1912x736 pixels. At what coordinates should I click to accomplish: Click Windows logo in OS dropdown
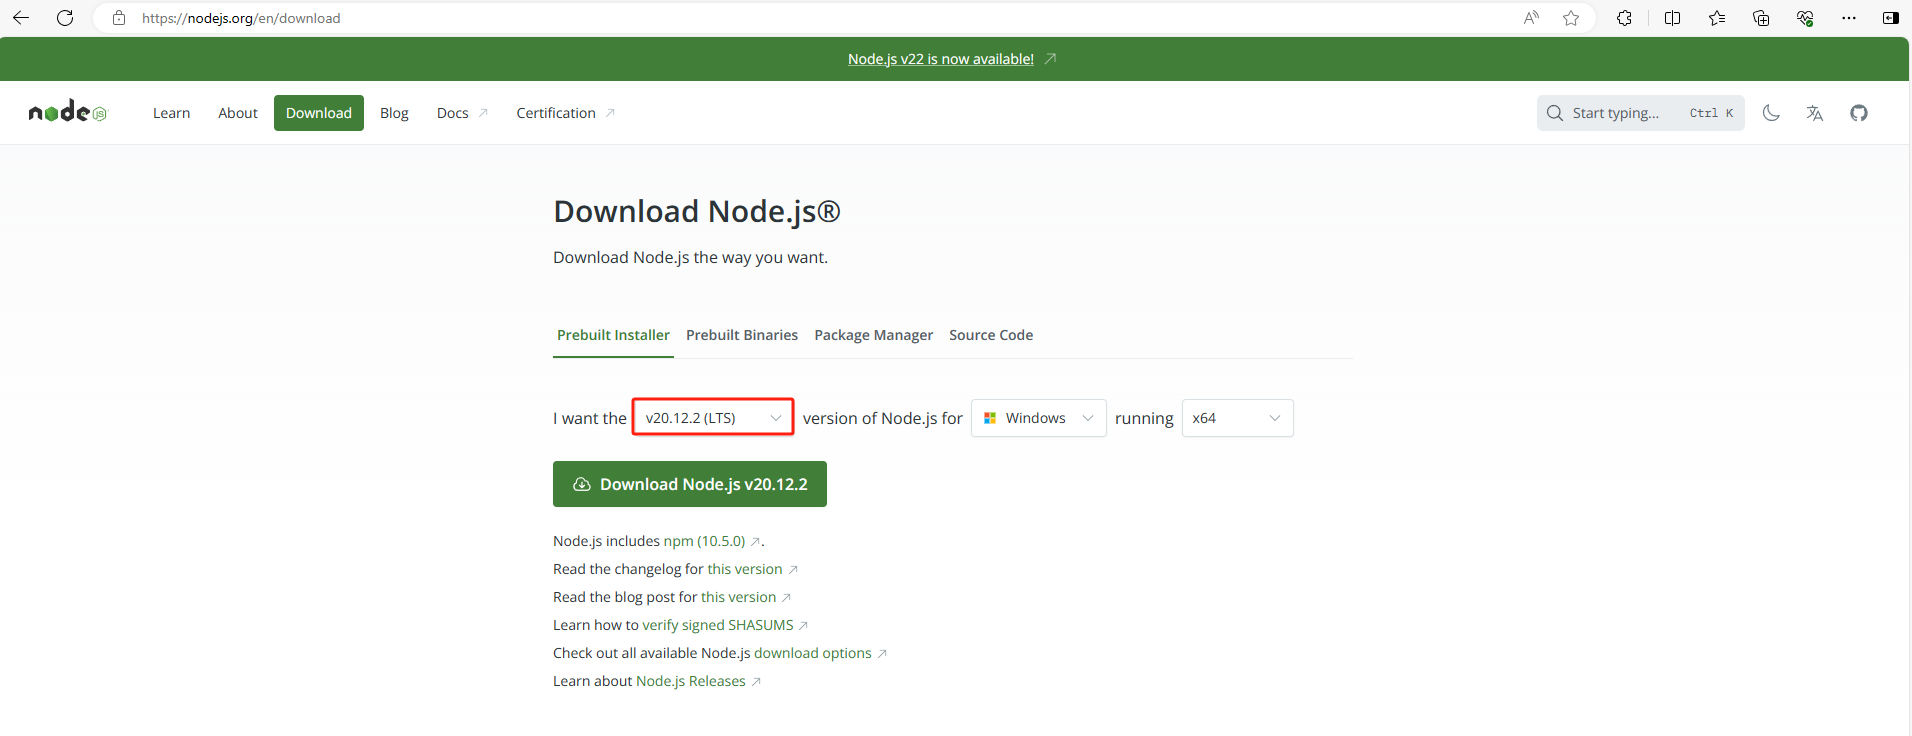[x=990, y=418]
